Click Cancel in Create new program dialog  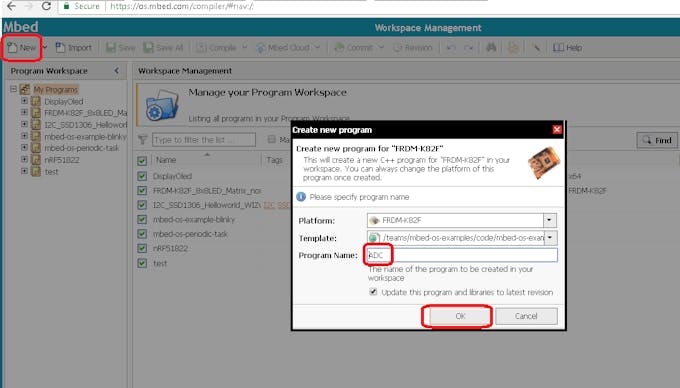click(x=526, y=316)
